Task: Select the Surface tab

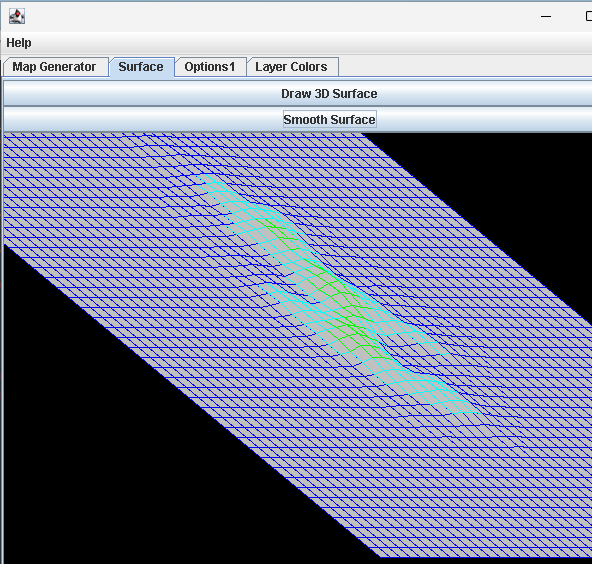Action: tap(141, 67)
